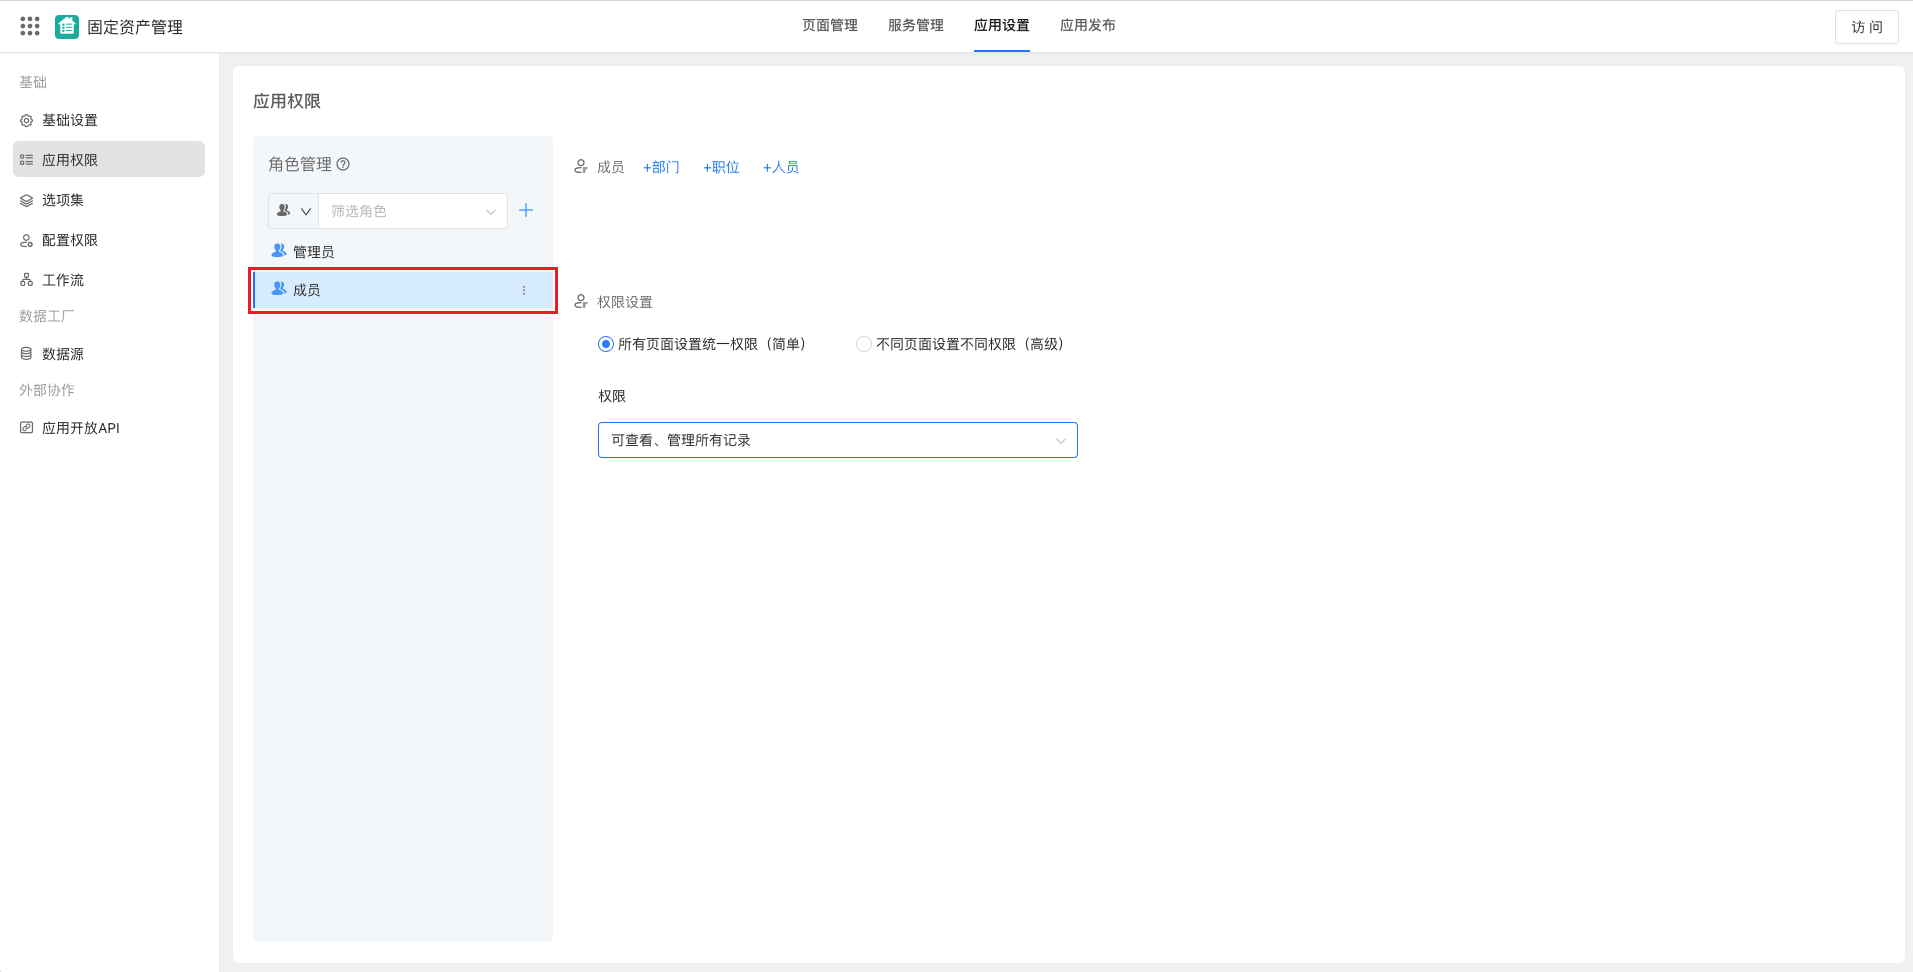Viewport: 1913px width, 972px height.
Task: Click the 固定资产管理 app icon
Action: [x=66, y=26]
